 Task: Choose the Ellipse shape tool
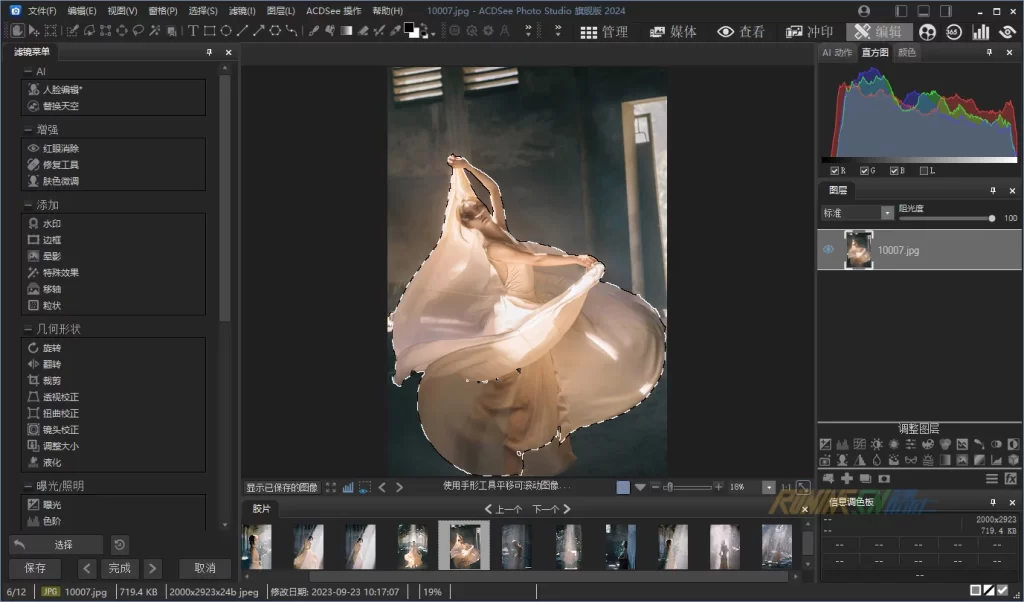point(226,31)
